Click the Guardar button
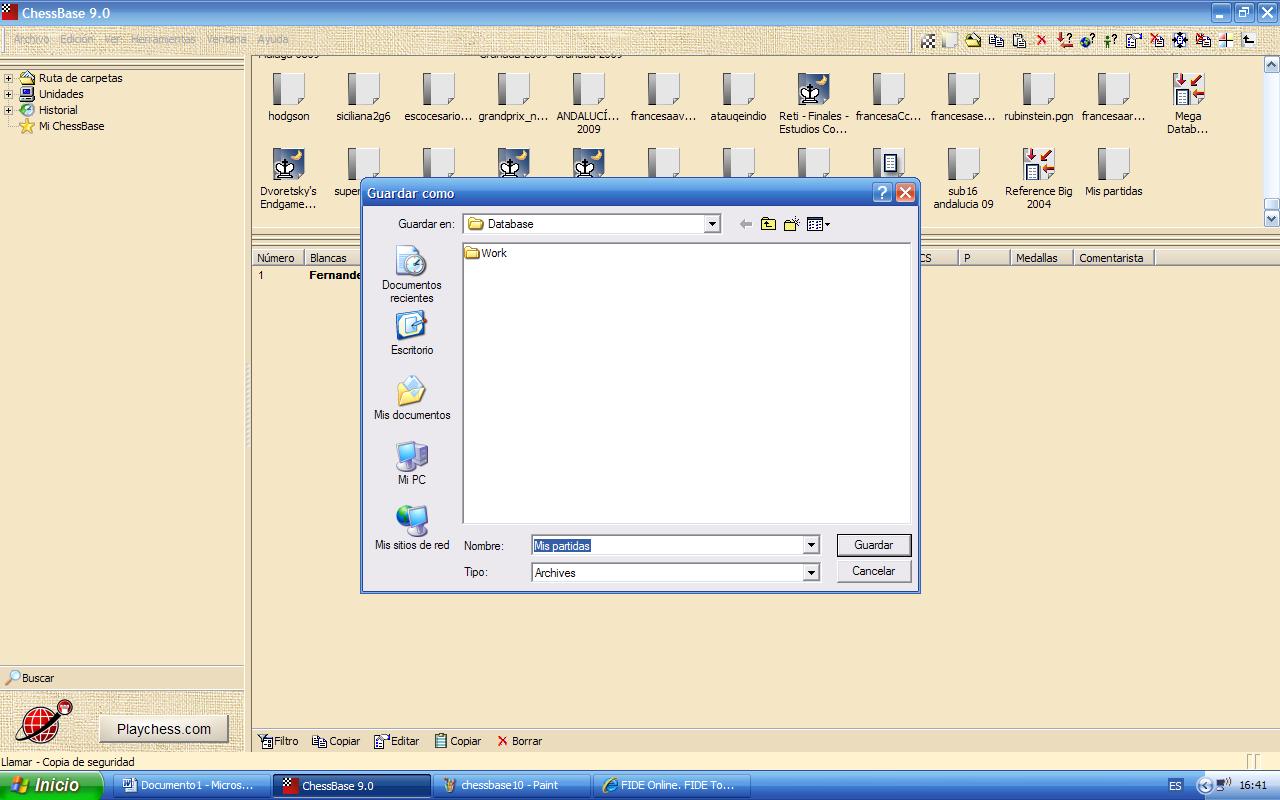The image size is (1280, 800). [874, 545]
